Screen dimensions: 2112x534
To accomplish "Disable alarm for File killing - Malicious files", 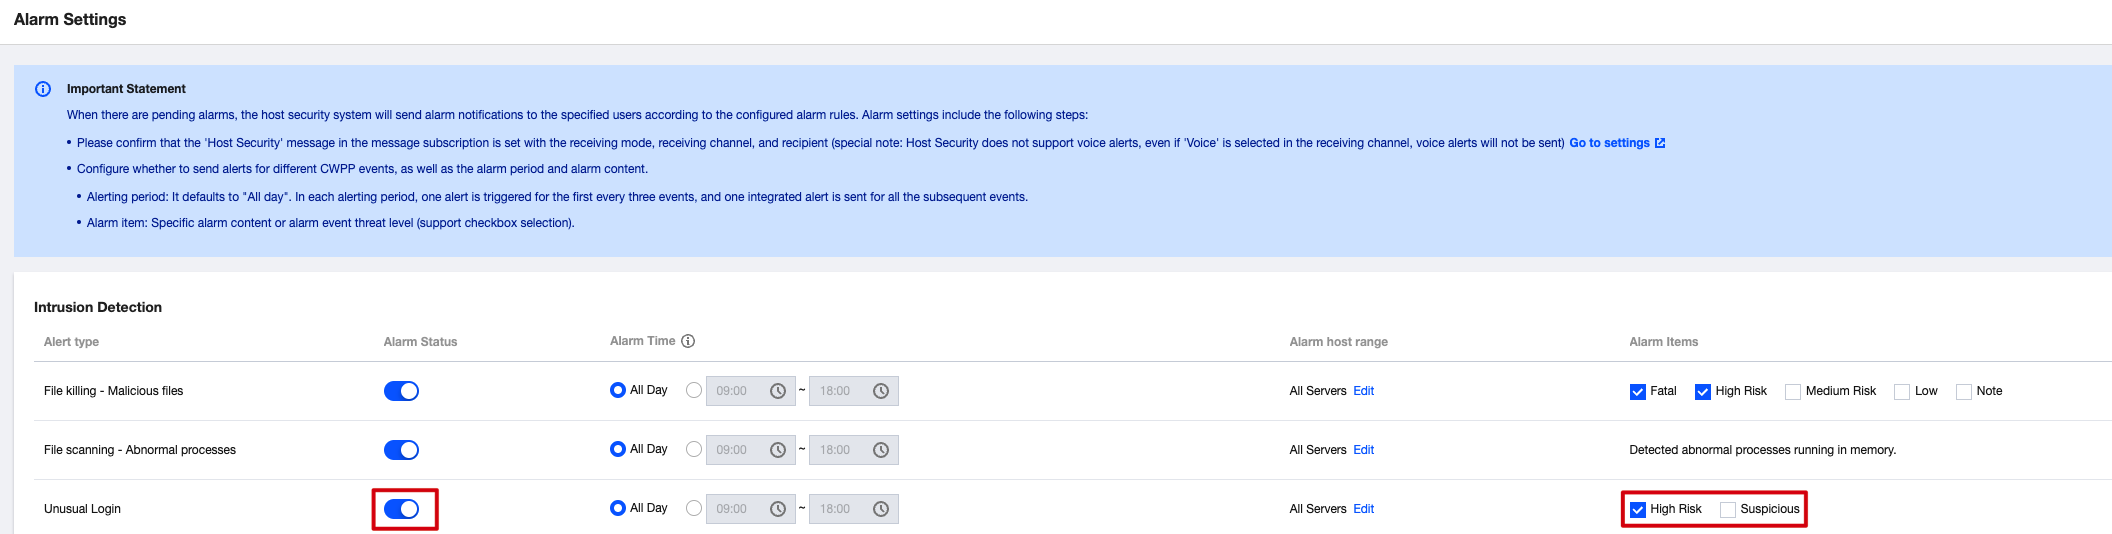I will [x=401, y=391].
